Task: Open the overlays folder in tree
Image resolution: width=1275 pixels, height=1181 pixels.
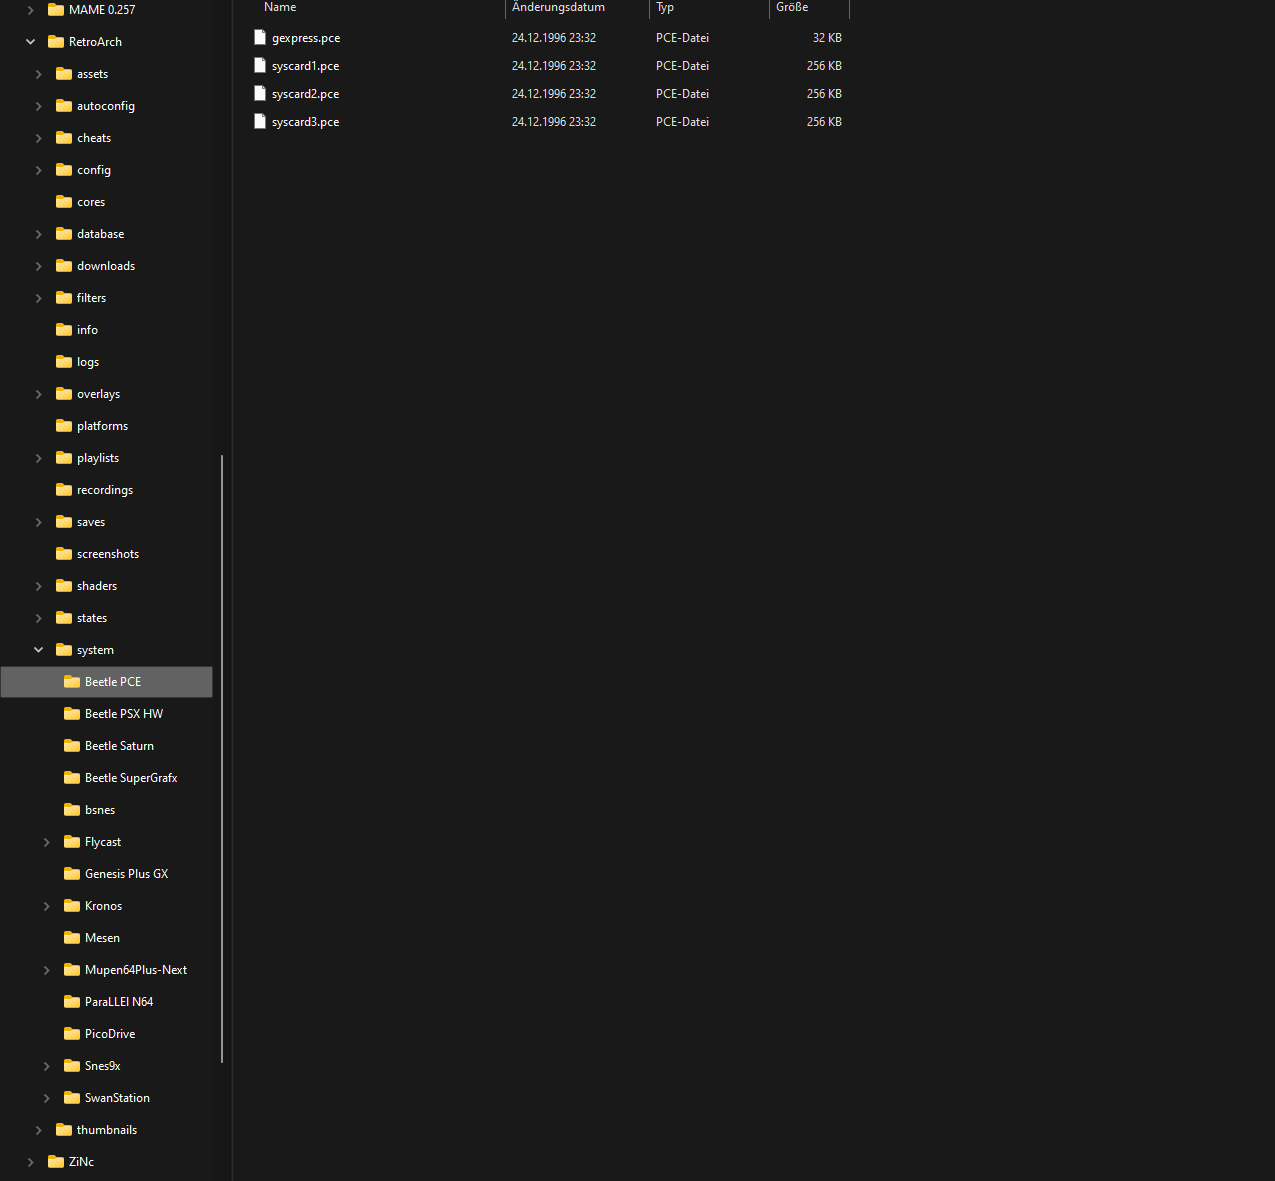Action: click(x=98, y=394)
